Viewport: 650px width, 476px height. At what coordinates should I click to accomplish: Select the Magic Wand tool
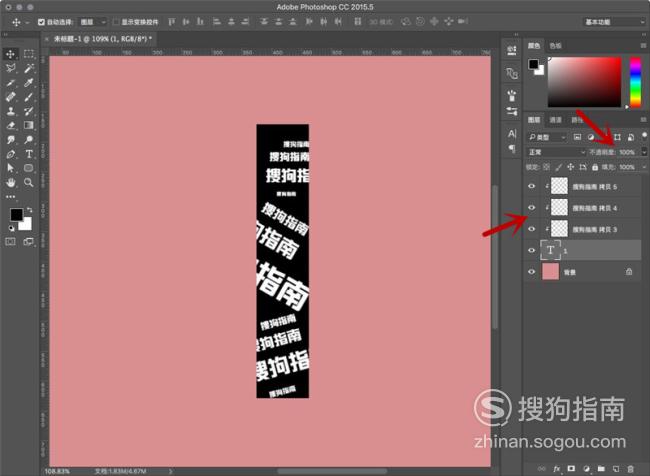tap(29, 68)
